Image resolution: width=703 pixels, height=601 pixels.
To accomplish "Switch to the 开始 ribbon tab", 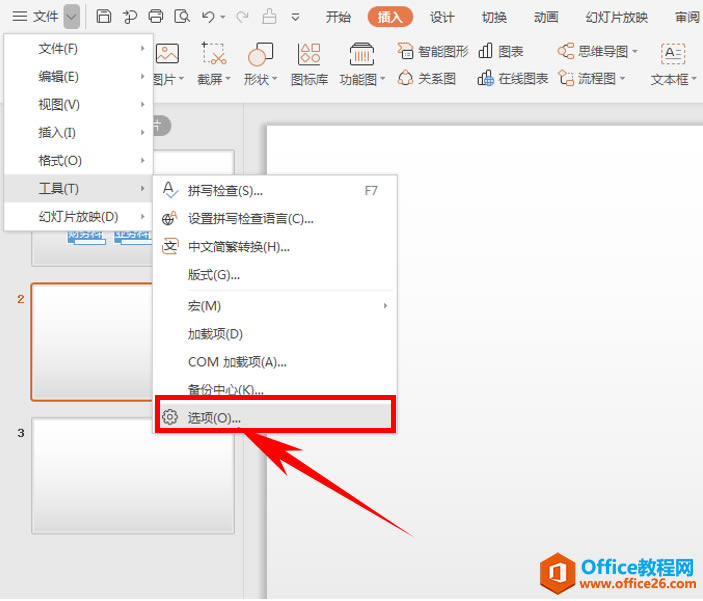I will [338, 17].
